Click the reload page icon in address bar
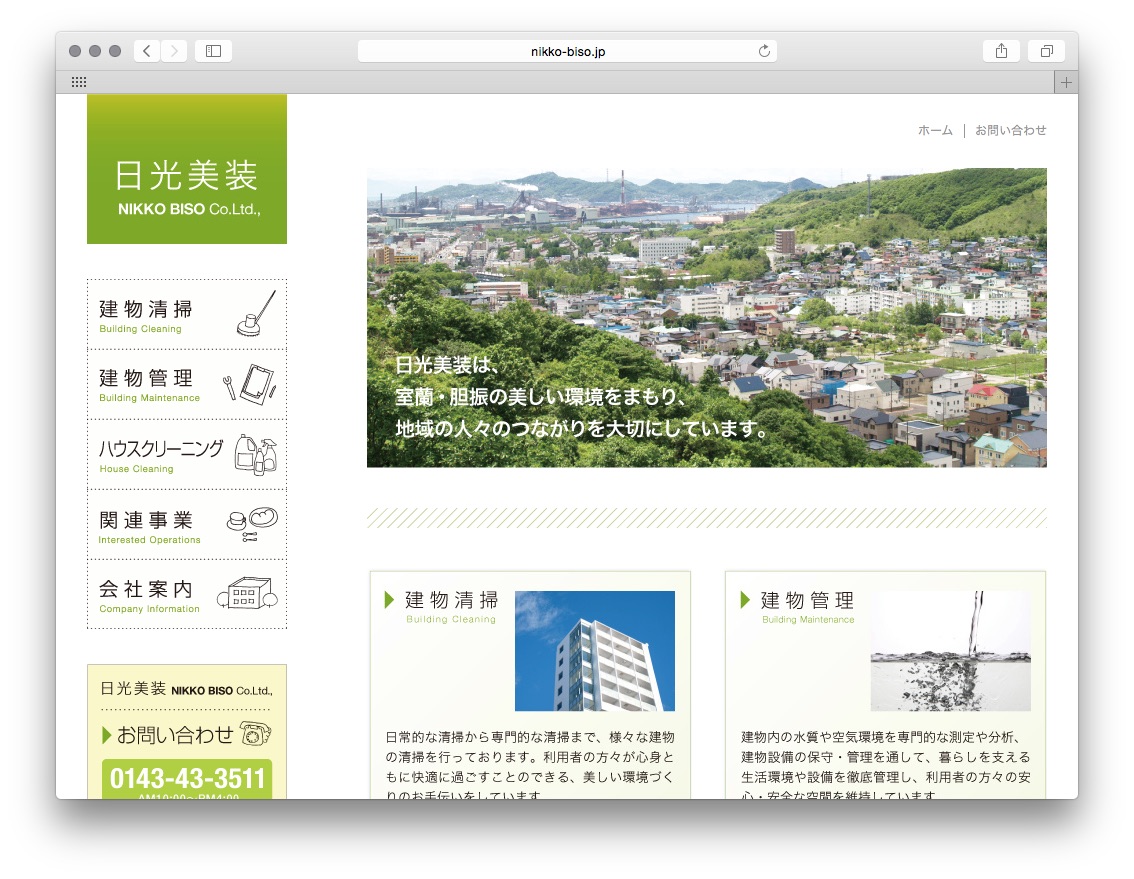 [x=765, y=51]
